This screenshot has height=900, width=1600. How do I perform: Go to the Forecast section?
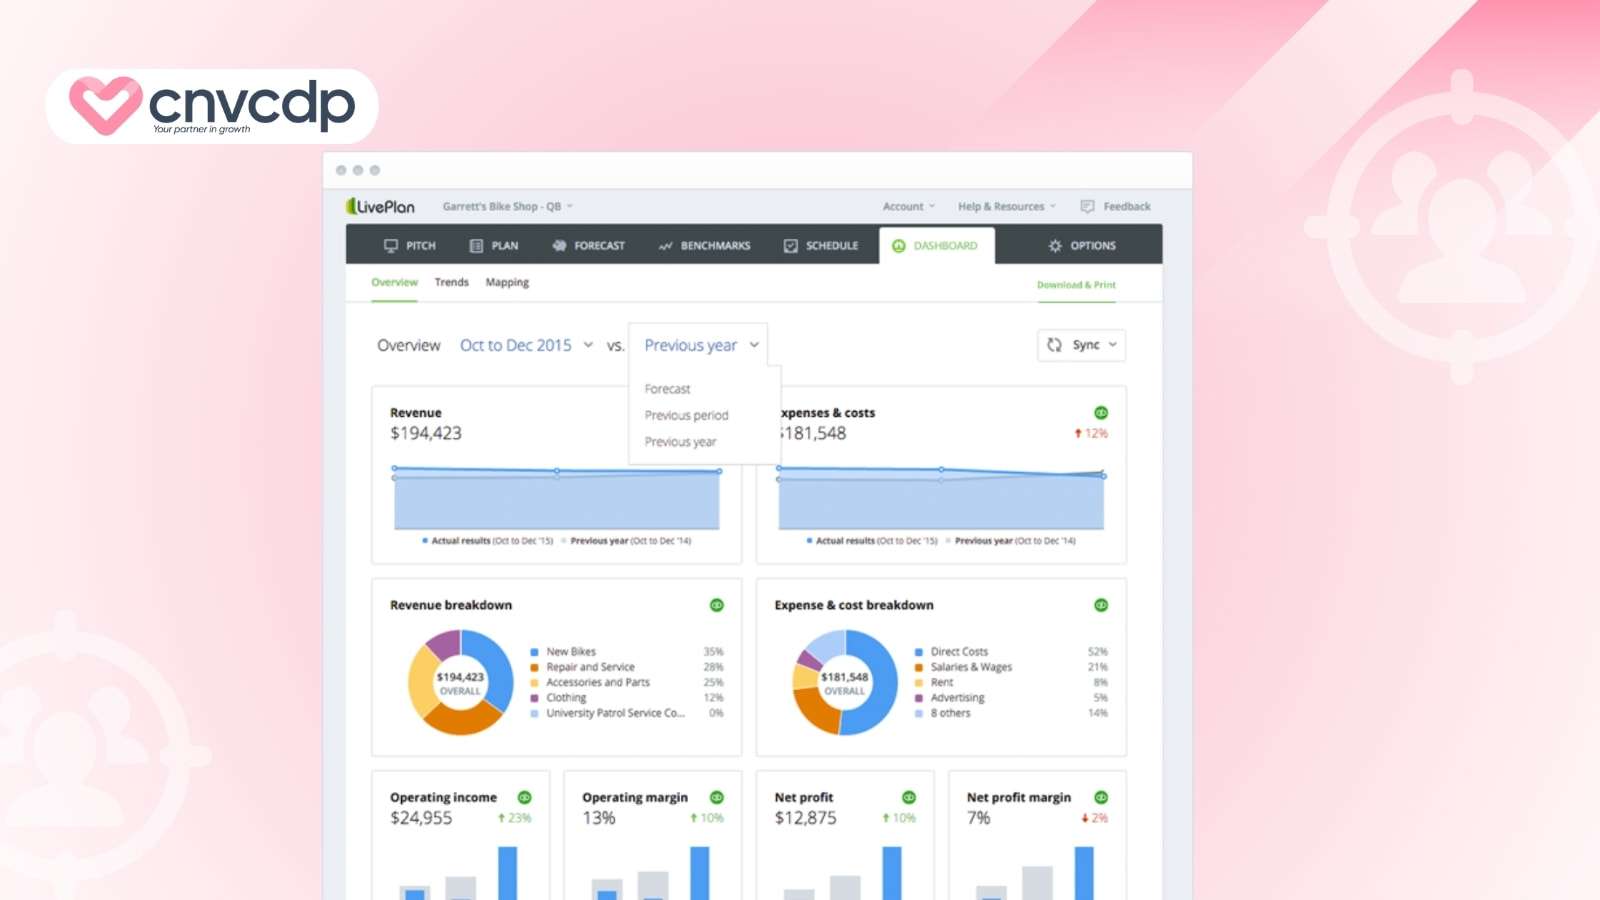588,245
